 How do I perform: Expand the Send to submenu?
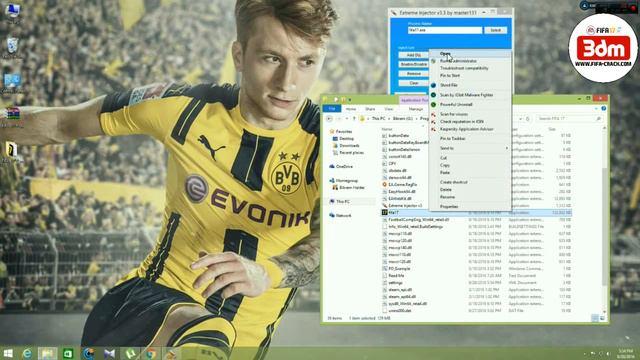coord(470,148)
